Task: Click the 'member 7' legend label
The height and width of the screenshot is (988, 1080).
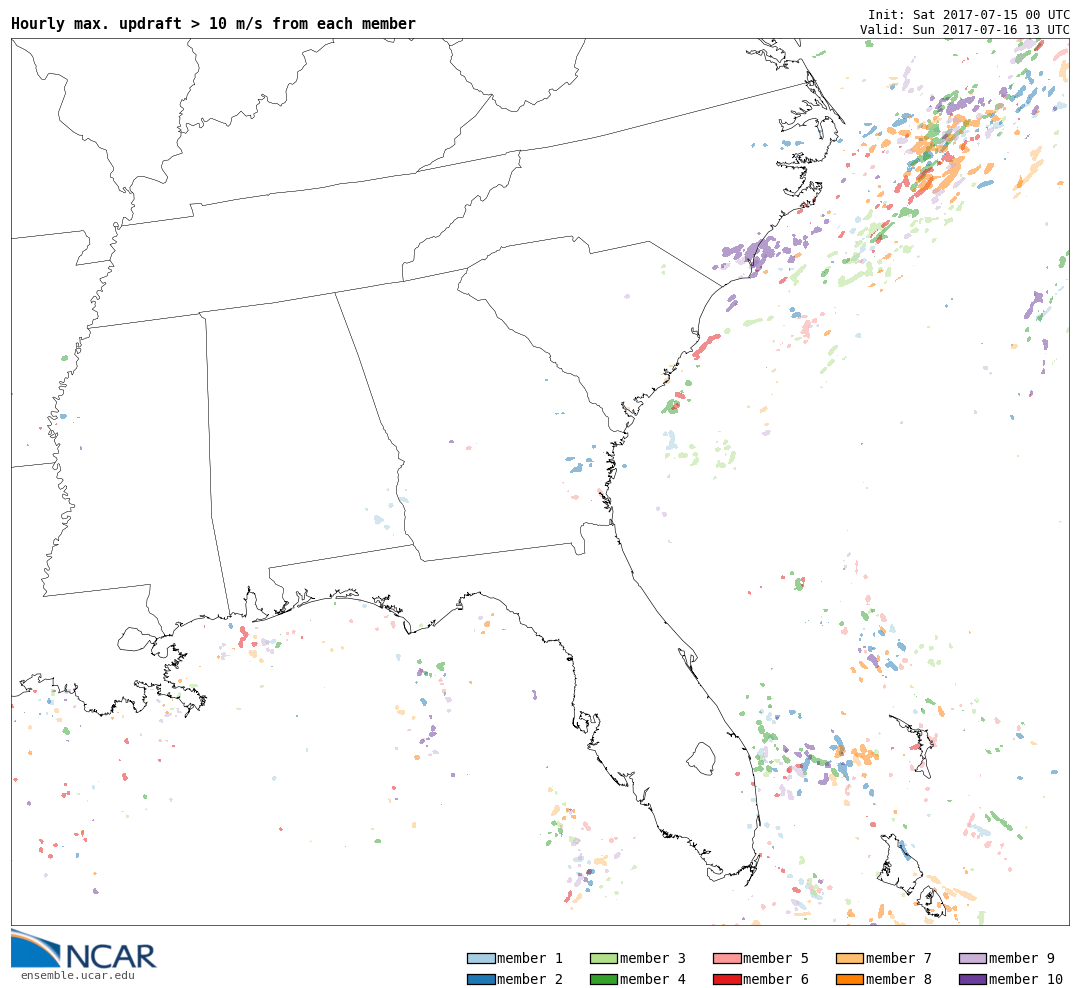Action: [899, 958]
